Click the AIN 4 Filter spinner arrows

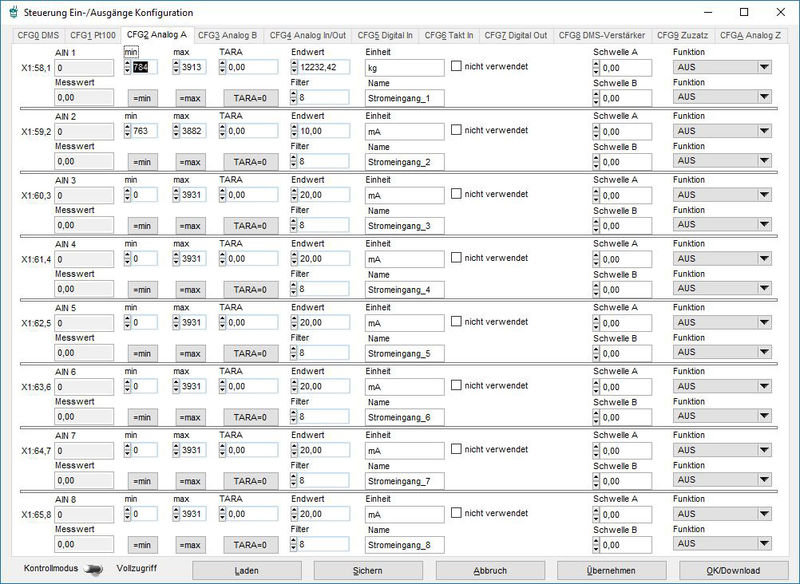(x=294, y=289)
